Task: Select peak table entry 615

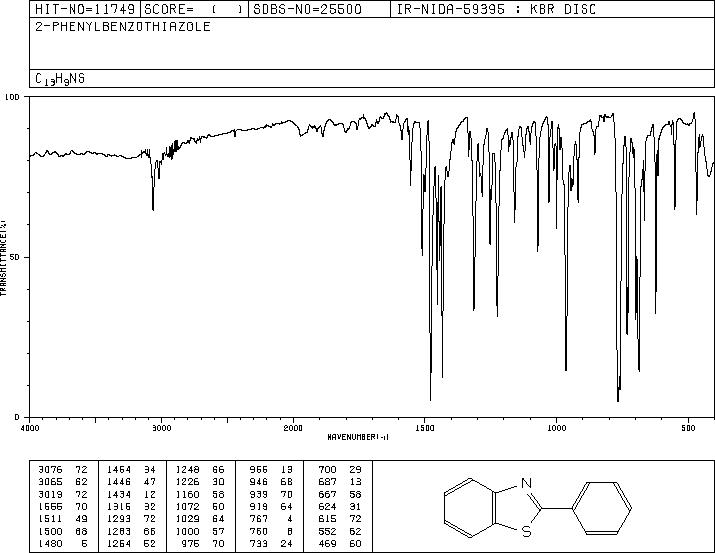Action: pyautogui.click(x=340, y=519)
